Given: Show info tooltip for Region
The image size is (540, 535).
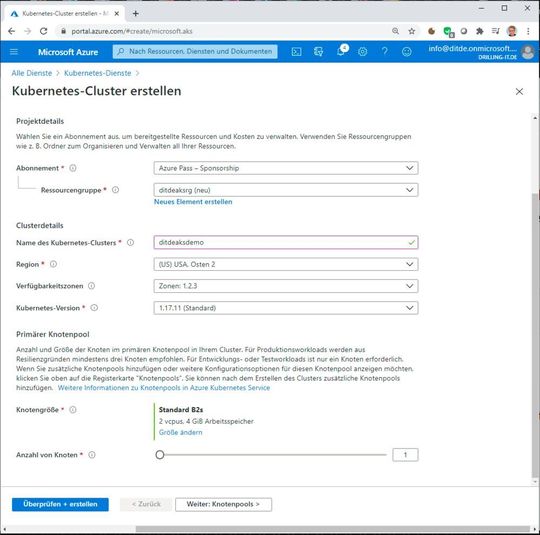Looking at the screenshot, I should (53, 264).
